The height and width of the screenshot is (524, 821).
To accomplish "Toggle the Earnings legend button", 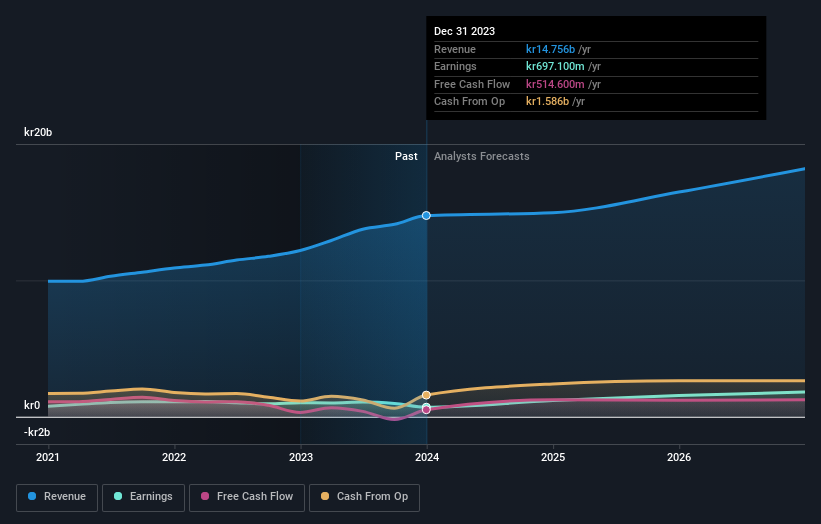I will 143,497.
